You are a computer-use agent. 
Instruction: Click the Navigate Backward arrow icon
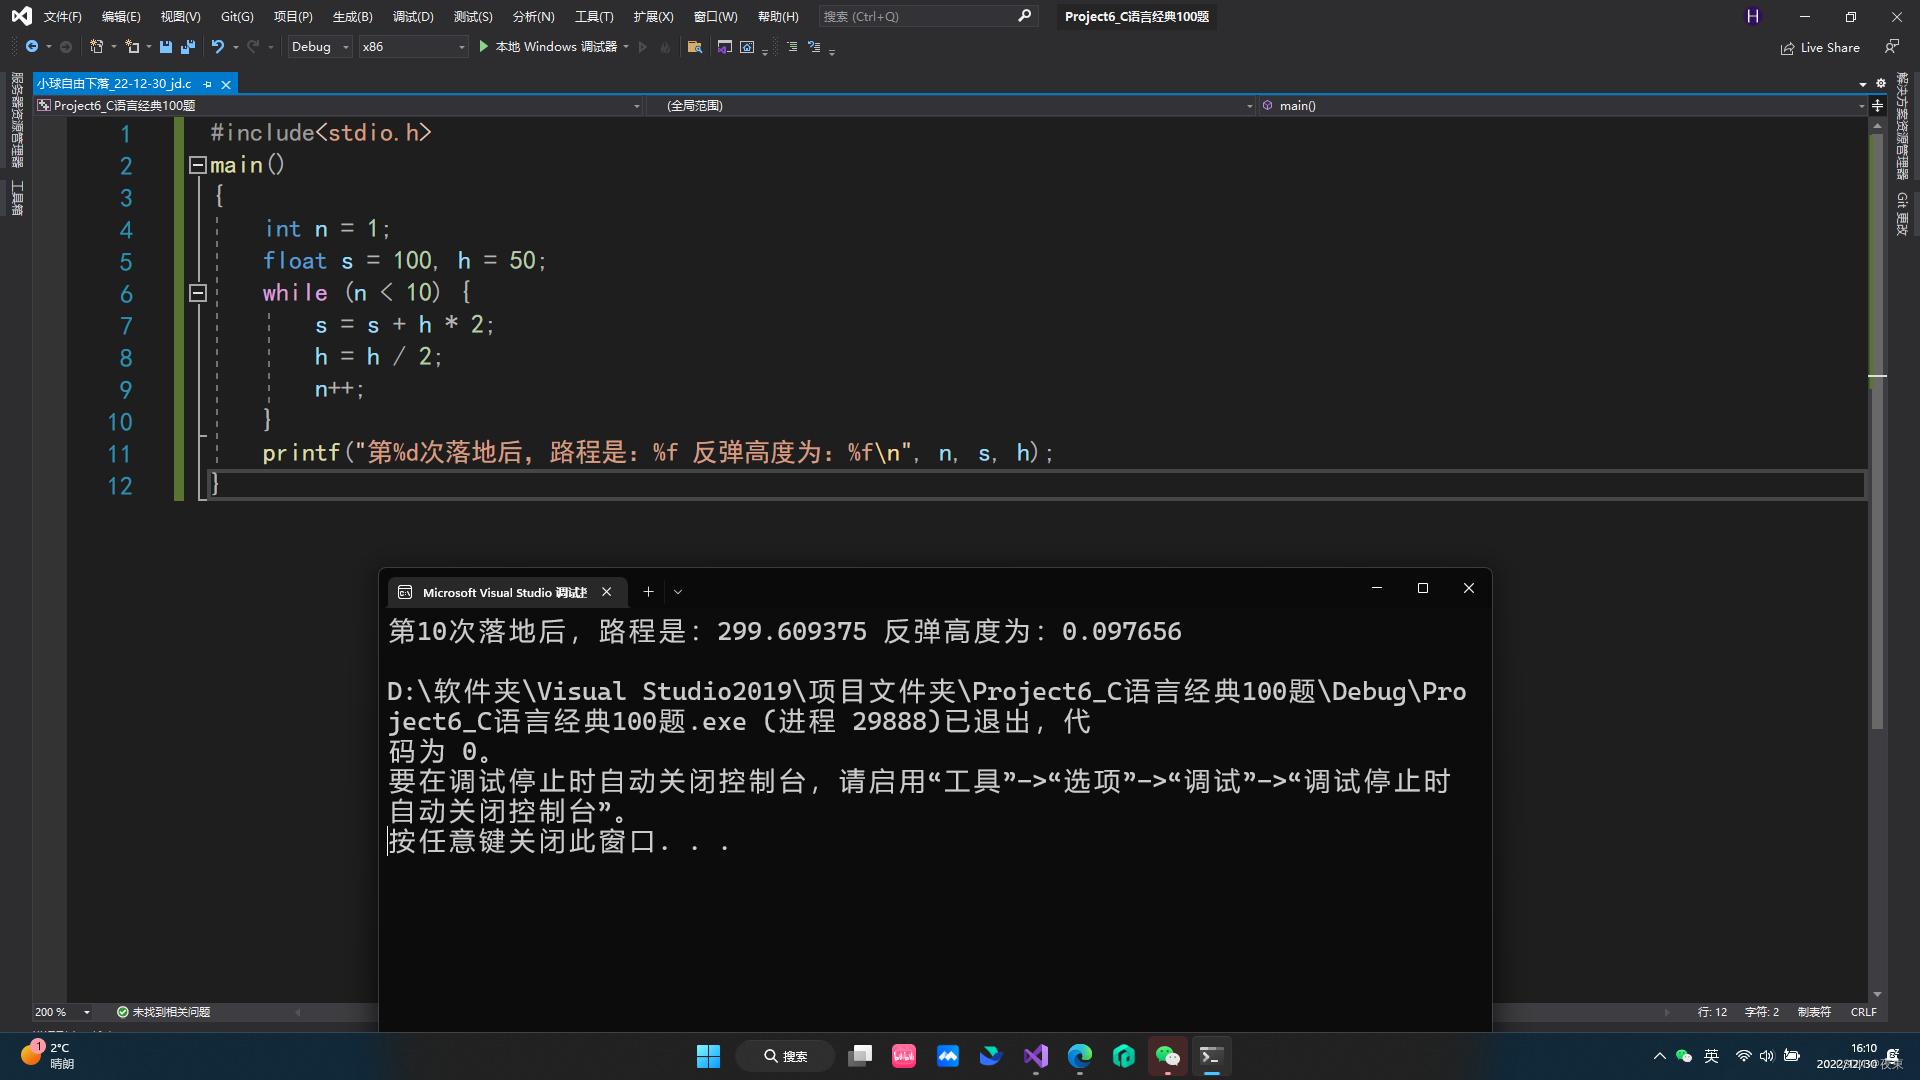point(33,46)
